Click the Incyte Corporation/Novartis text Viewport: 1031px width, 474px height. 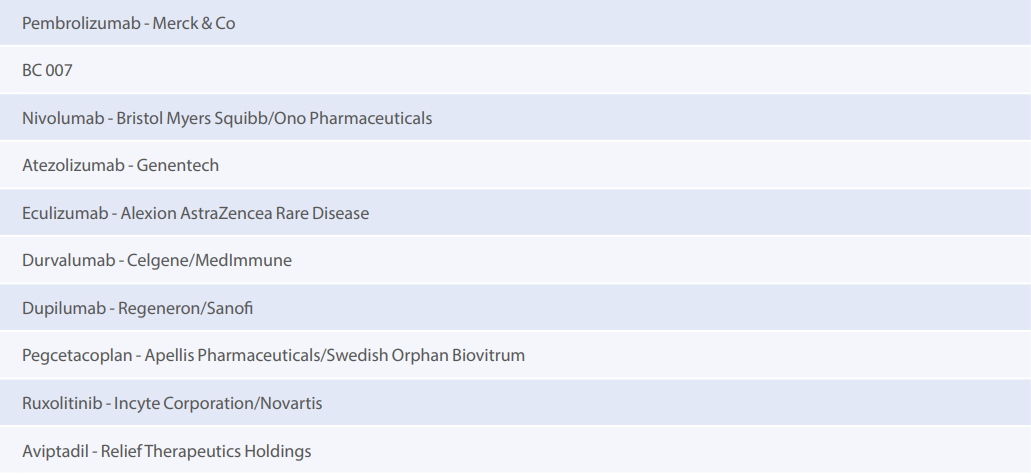pyautogui.click(x=219, y=403)
